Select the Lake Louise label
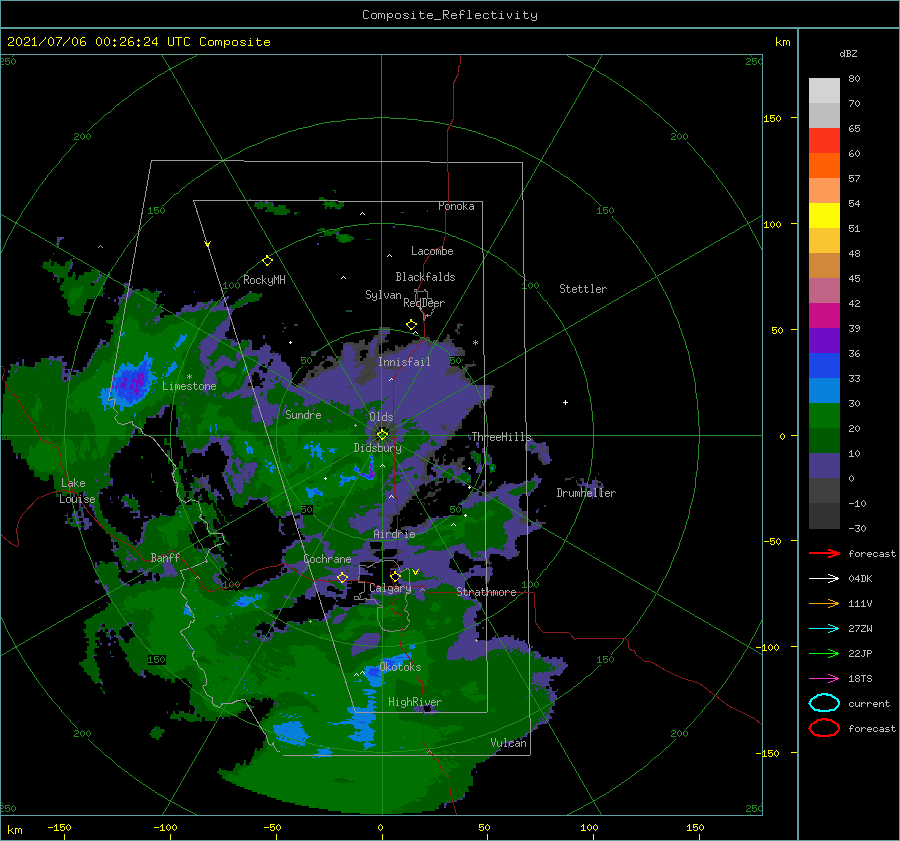The image size is (900, 841). coord(77,491)
